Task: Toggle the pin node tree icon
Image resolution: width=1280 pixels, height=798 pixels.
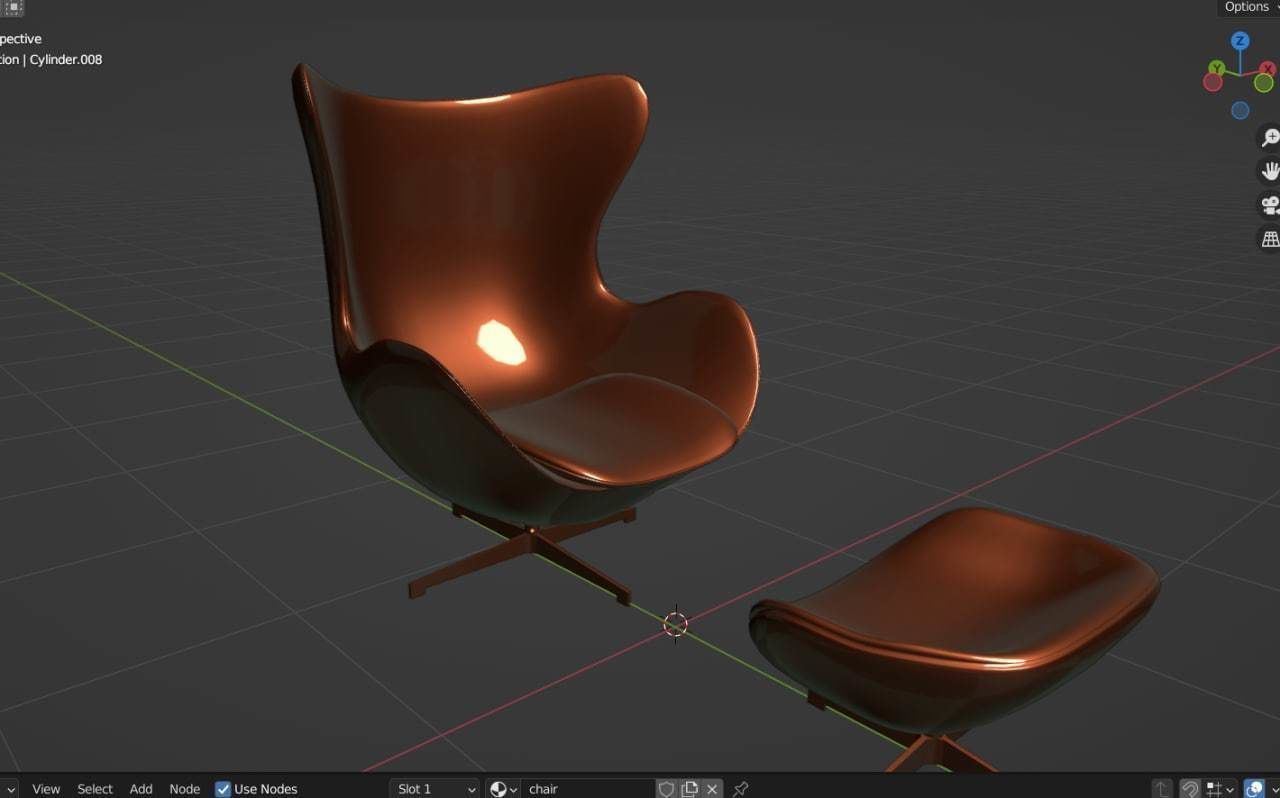Action: point(741,789)
